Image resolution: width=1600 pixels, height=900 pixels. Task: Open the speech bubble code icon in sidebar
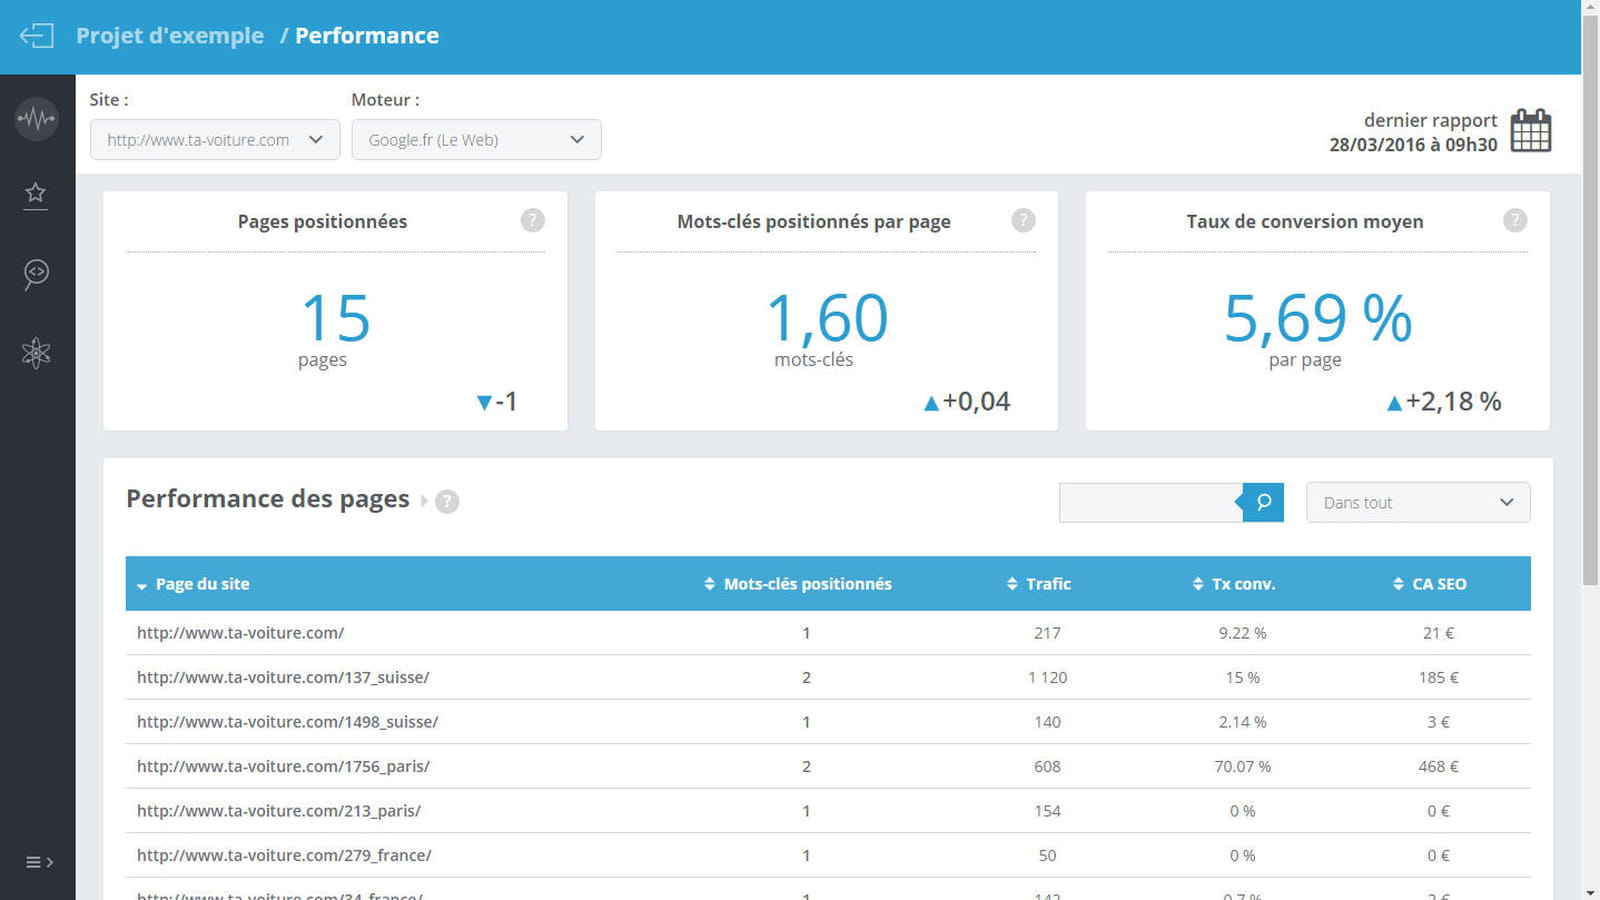36,273
